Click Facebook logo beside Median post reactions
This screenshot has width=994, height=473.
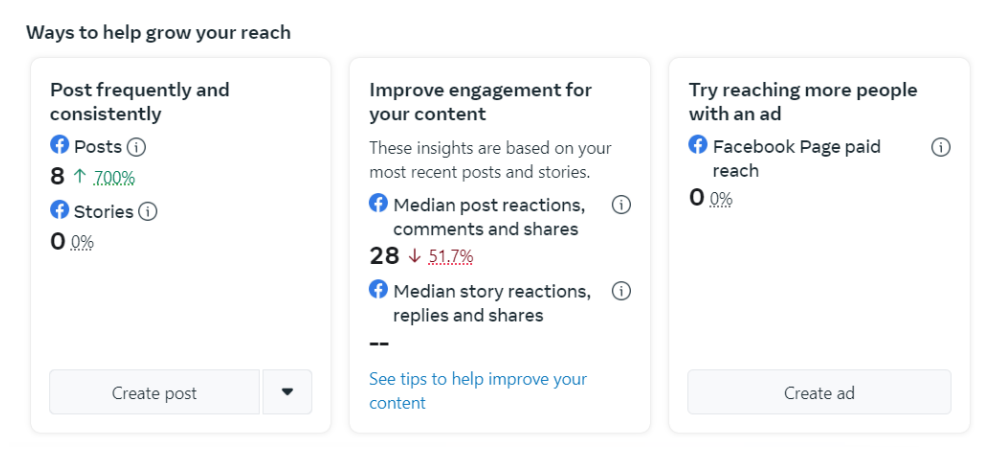[379, 203]
